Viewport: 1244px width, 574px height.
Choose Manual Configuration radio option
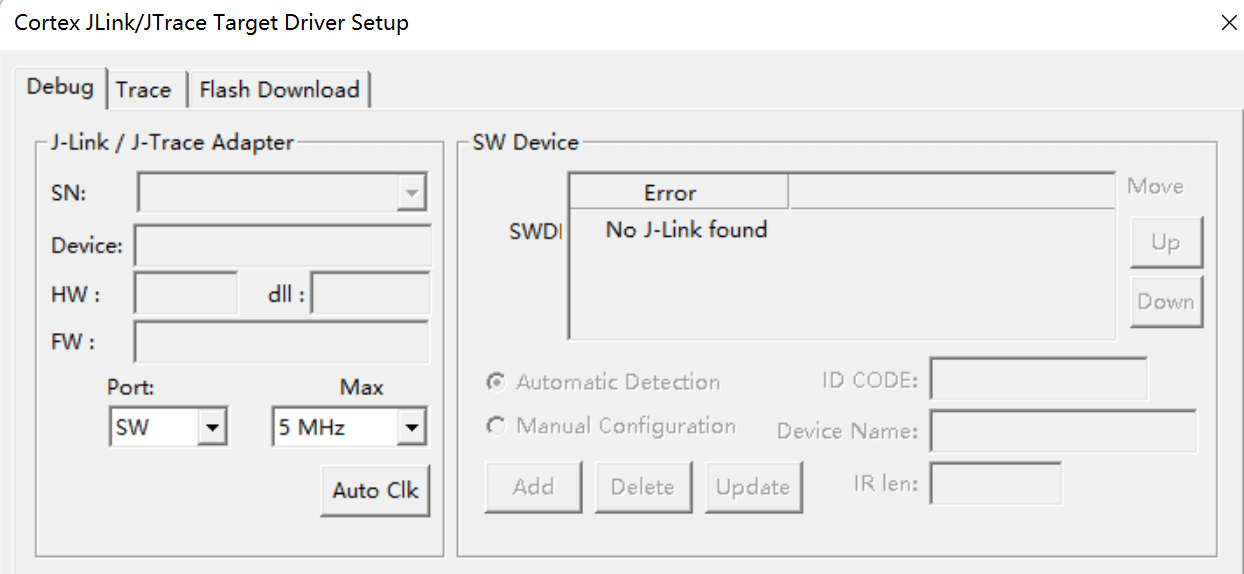coord(496,426)
